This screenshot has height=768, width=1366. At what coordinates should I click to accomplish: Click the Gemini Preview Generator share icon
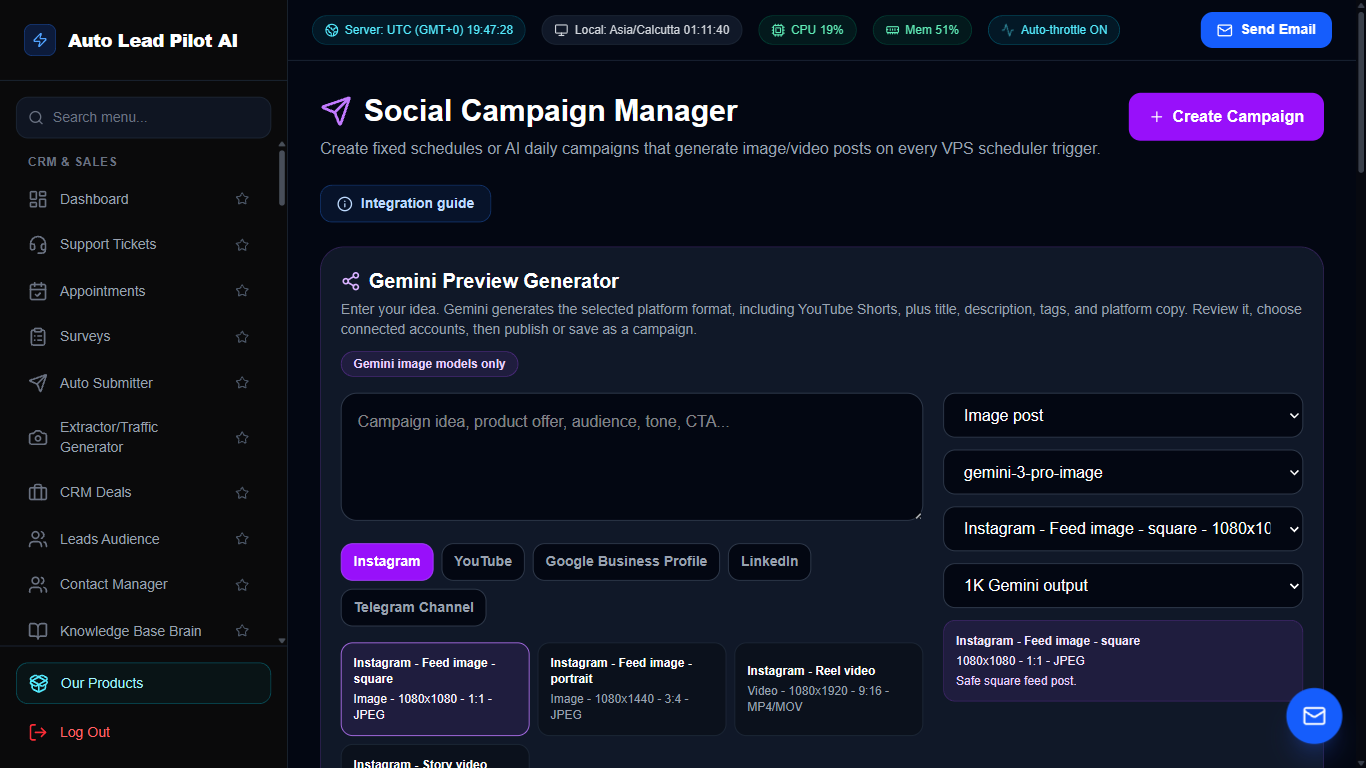click(351, 281)
